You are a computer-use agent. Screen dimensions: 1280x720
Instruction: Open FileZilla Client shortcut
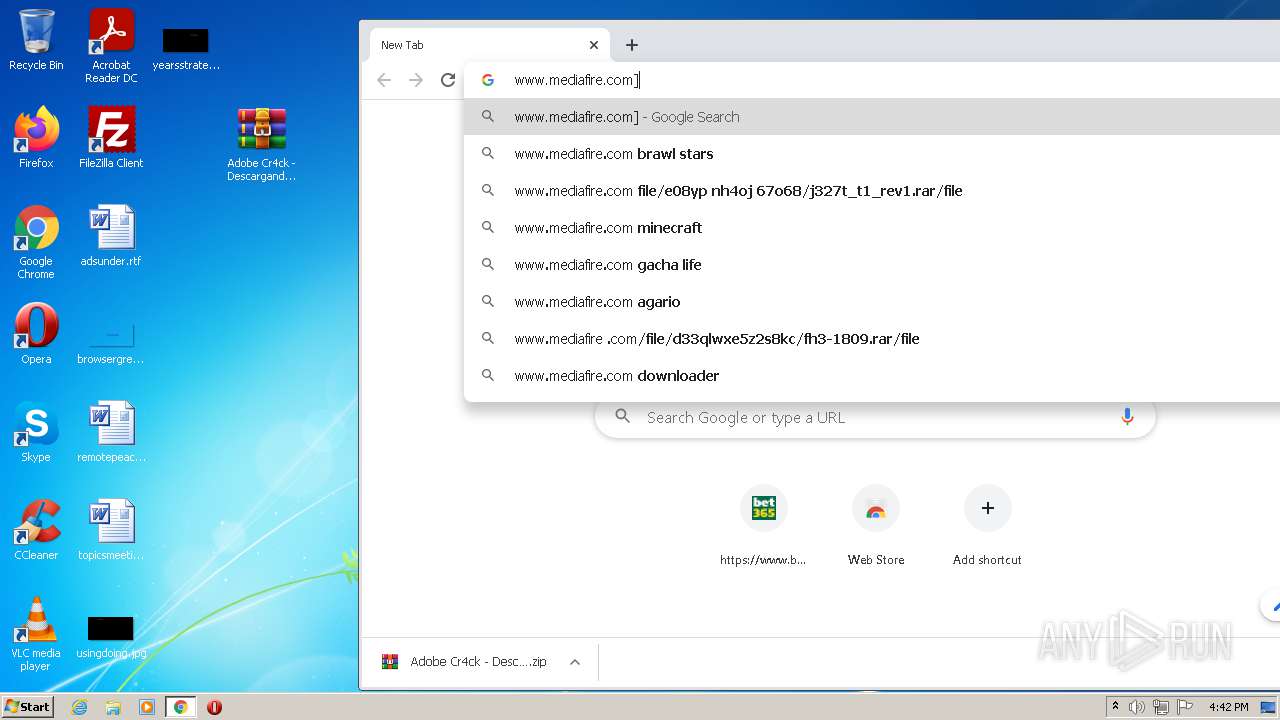111,138
